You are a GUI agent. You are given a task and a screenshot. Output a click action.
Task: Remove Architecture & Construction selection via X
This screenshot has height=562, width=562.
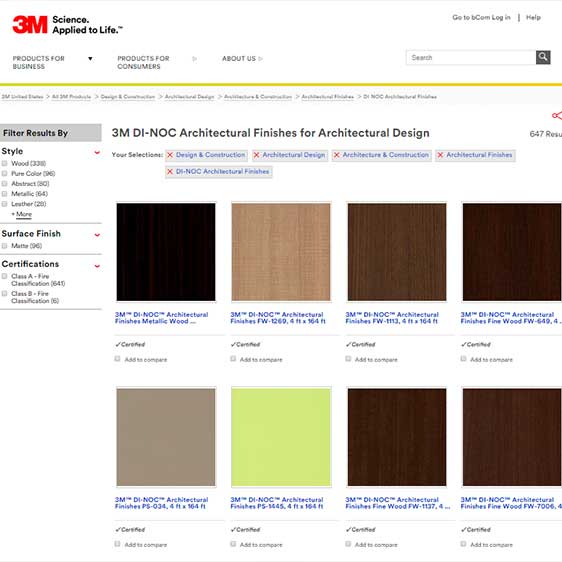pos(337,155)
